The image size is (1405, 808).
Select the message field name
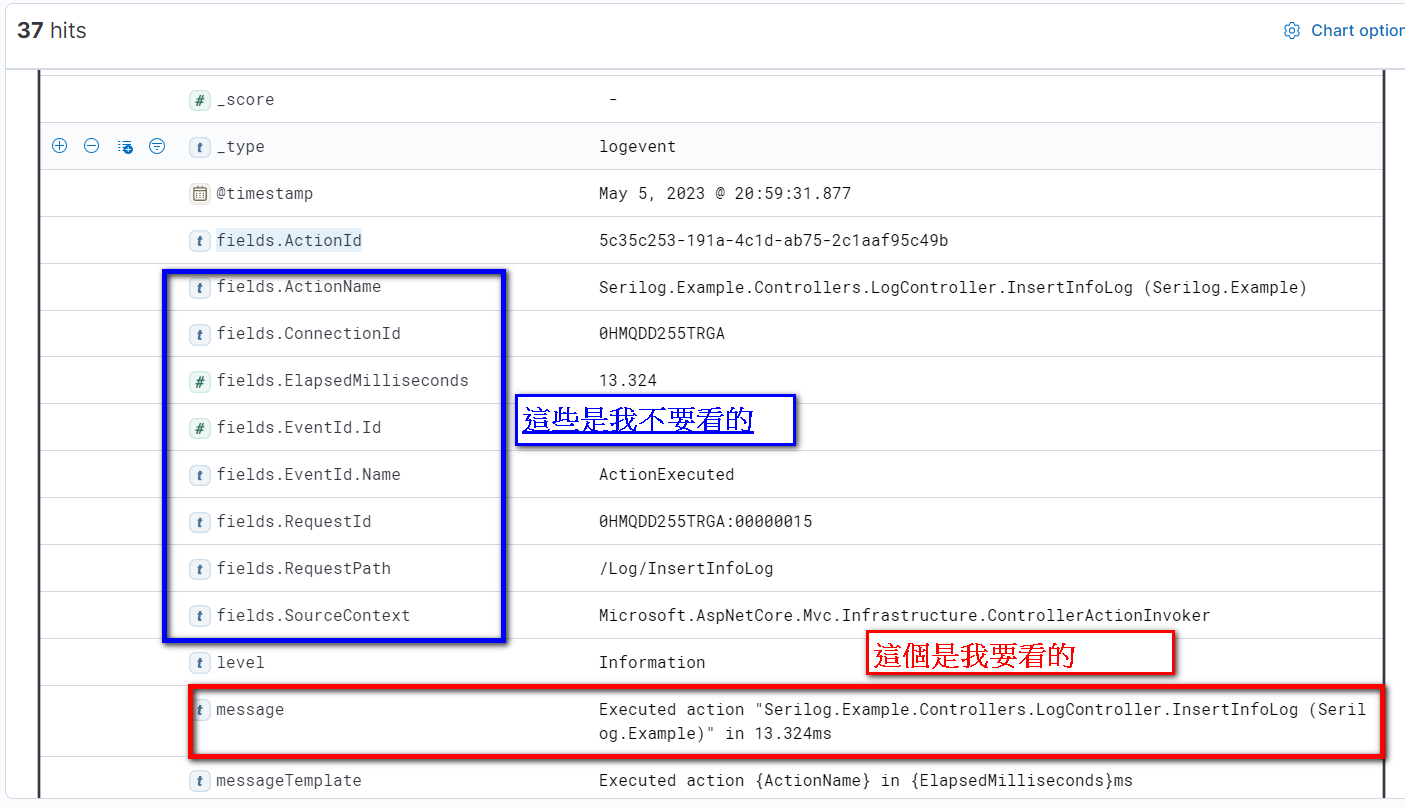click(x=250, y=710)
